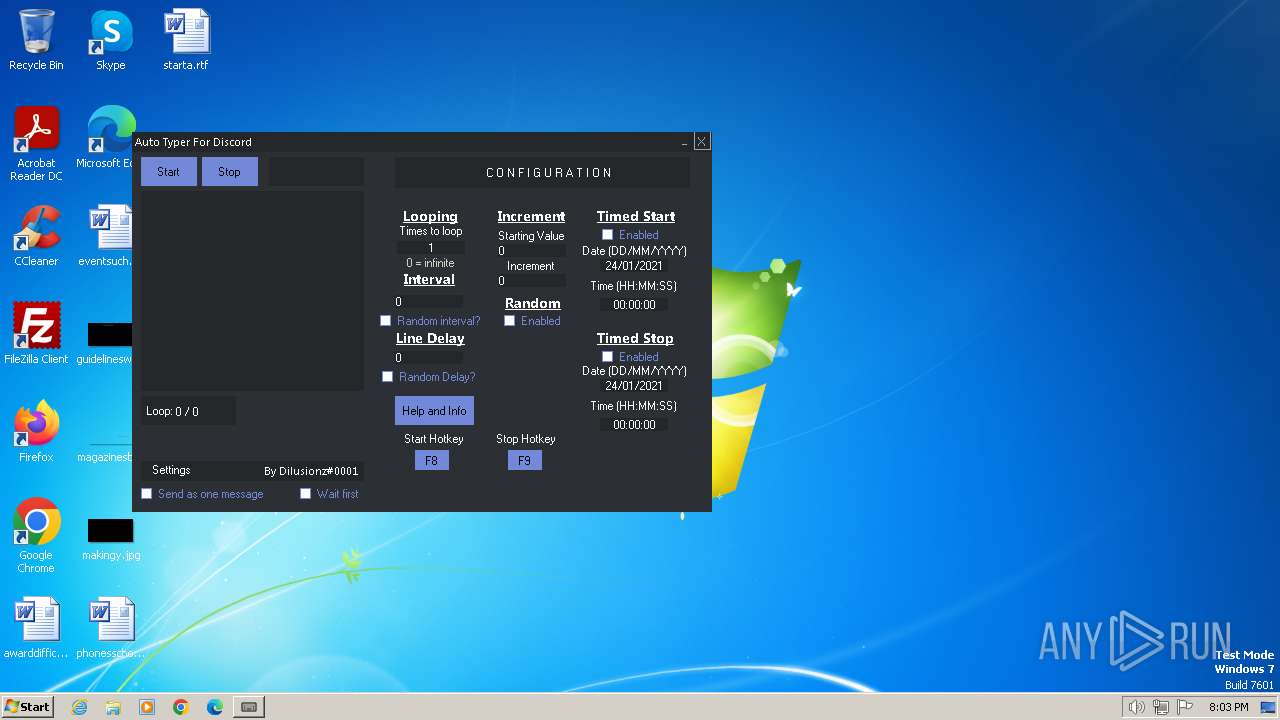Screen dimensions: 1280x720
Task: Click the Stop button
Action: point(229,172)
